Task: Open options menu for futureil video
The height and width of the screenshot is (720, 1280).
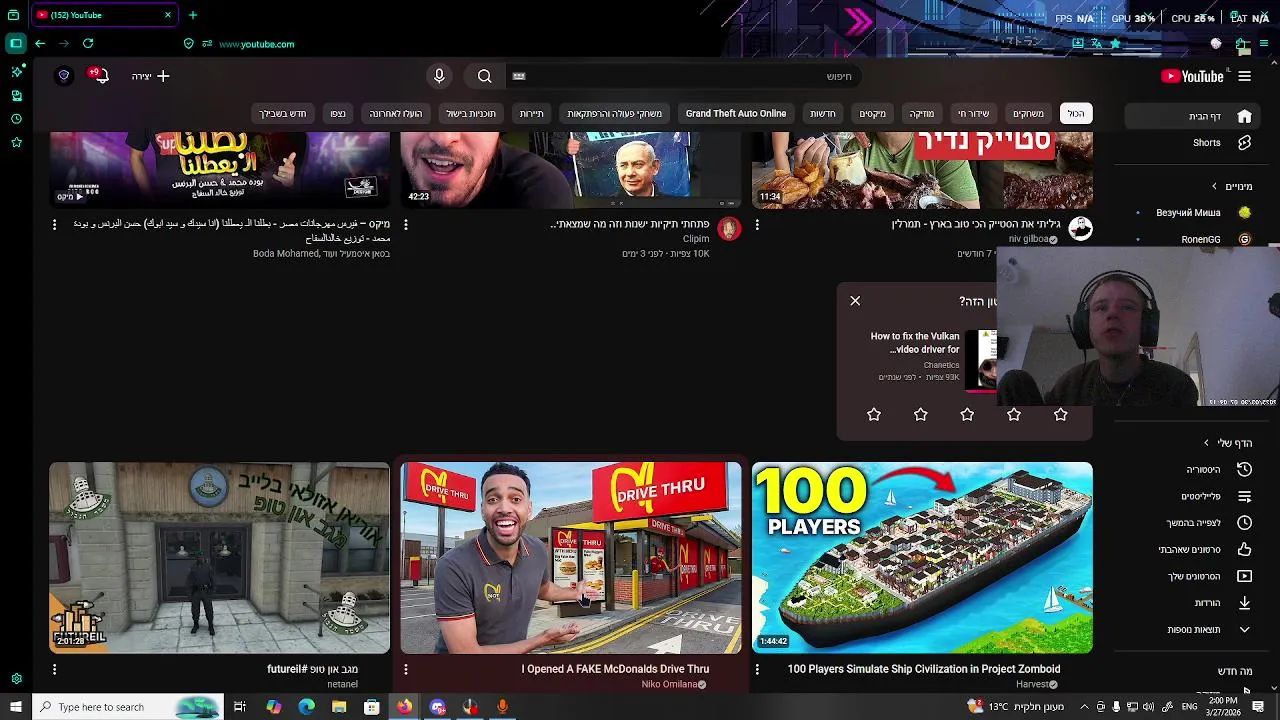Action: [x=55, y=669]
